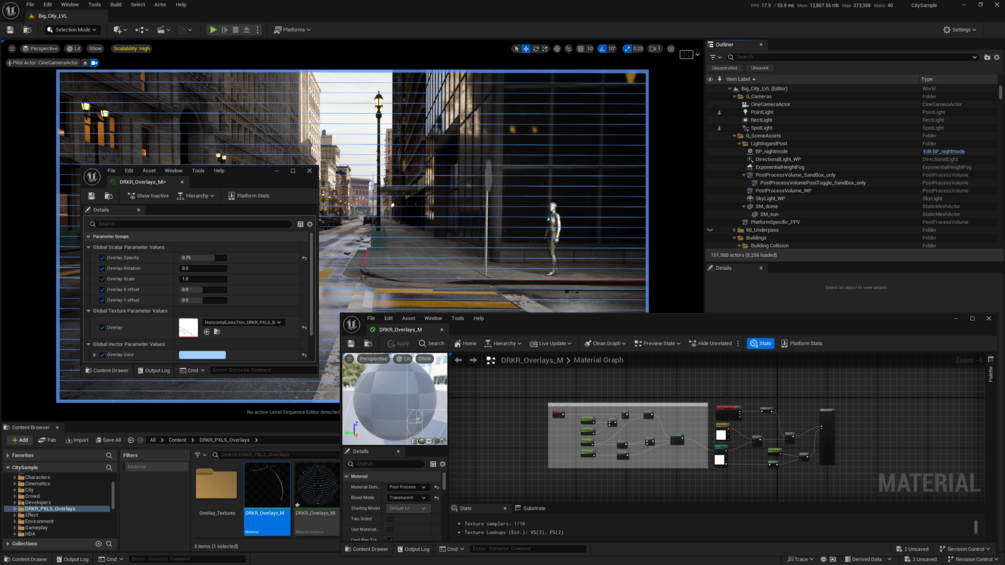This screenshot has height=565, width=1005.
Task: Open the Selection Mode dropdown
Action: point(71,30)
